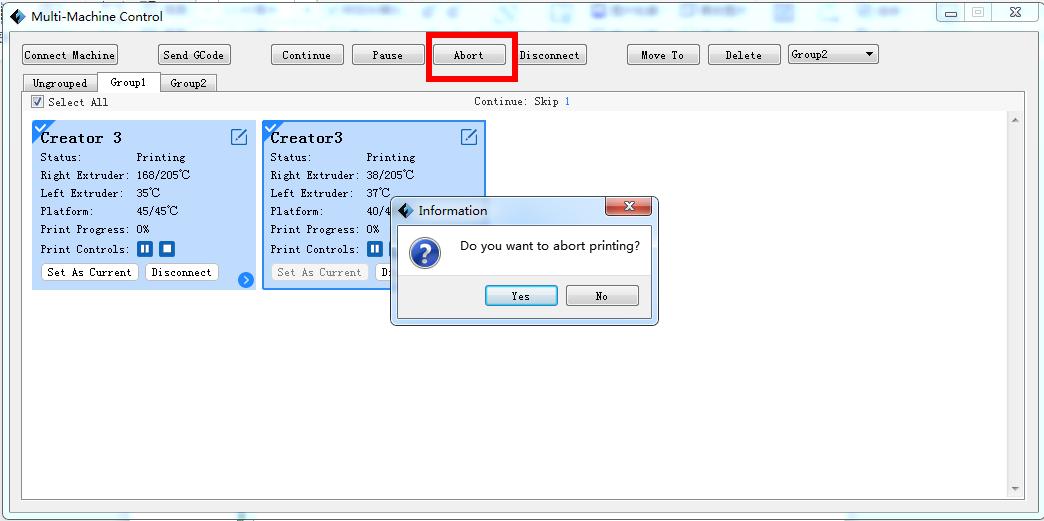Image resolution: width=1044 pixels, height=521 pixels.
Task: Click the Move To button
Action: coord(662,55)
